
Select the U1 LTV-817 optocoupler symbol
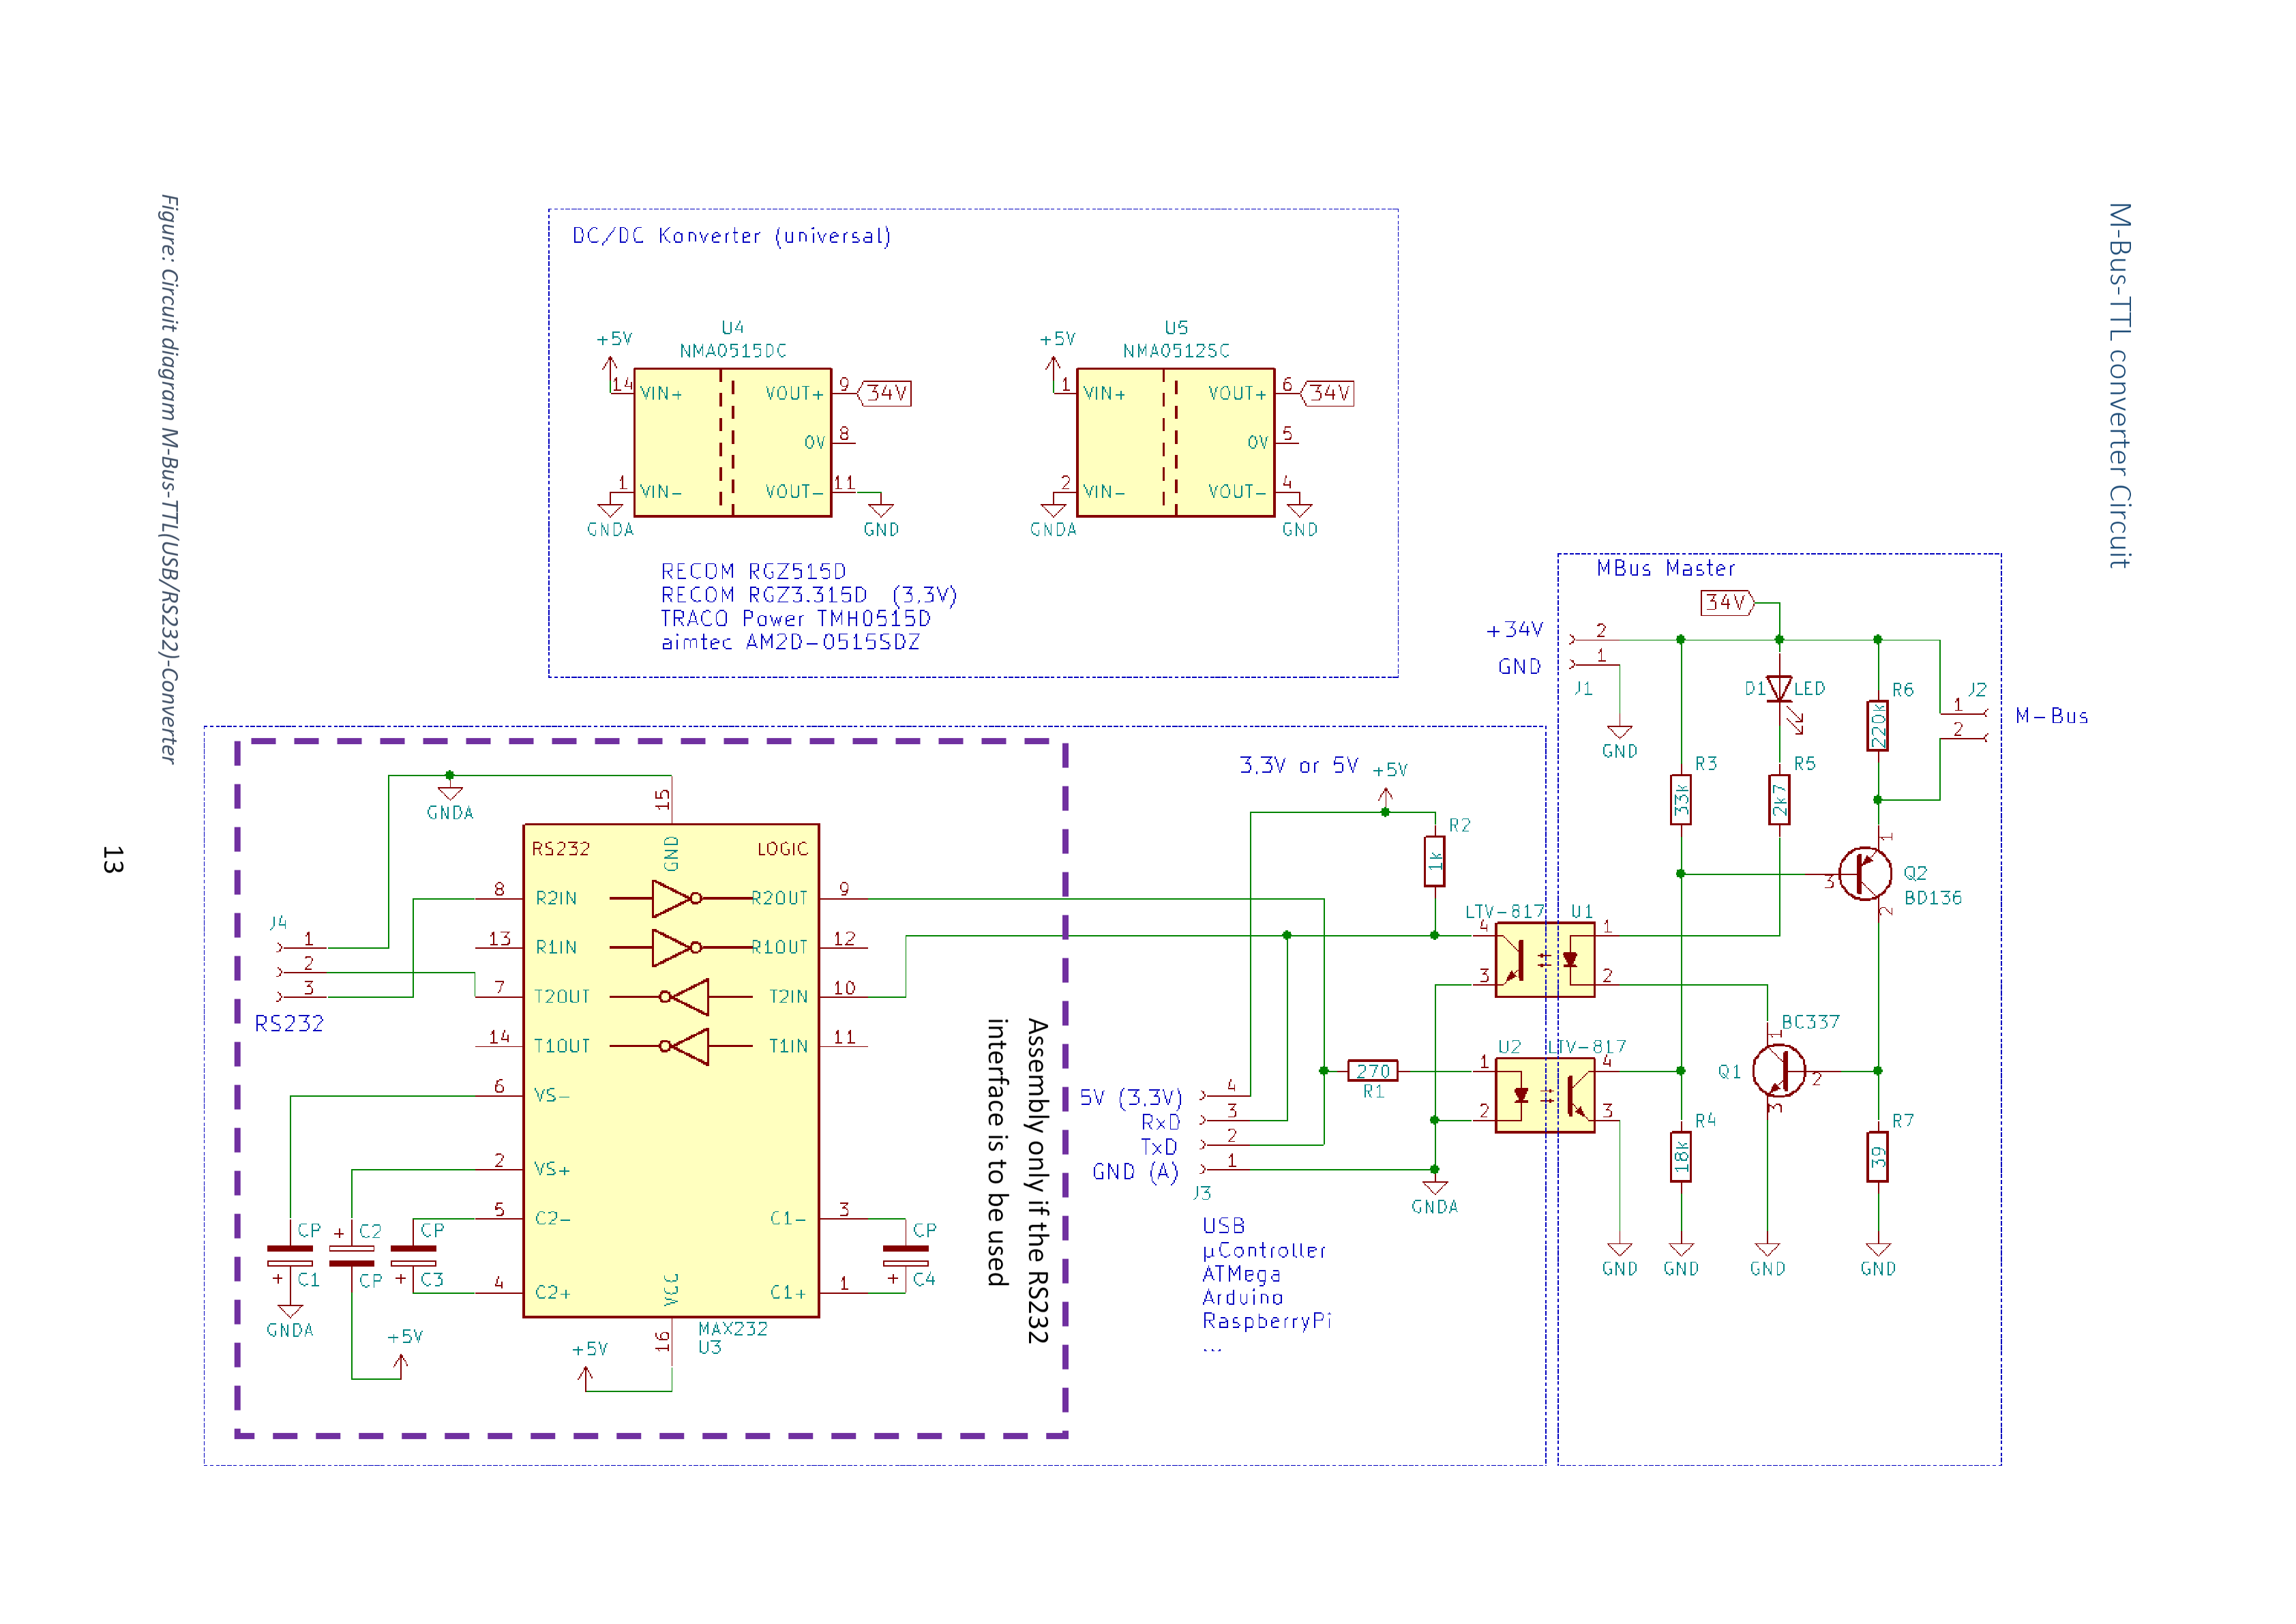[x=1545, y=960]
